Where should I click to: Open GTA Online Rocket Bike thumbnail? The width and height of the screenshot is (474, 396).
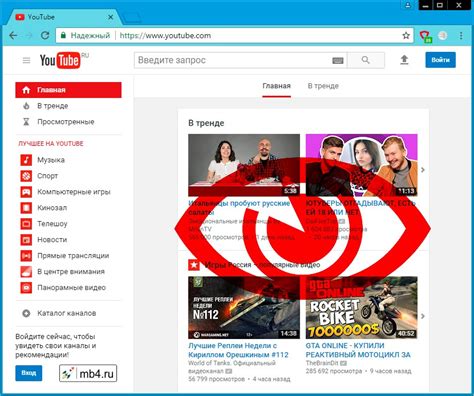pyautogui.click(x=362, y=307)
